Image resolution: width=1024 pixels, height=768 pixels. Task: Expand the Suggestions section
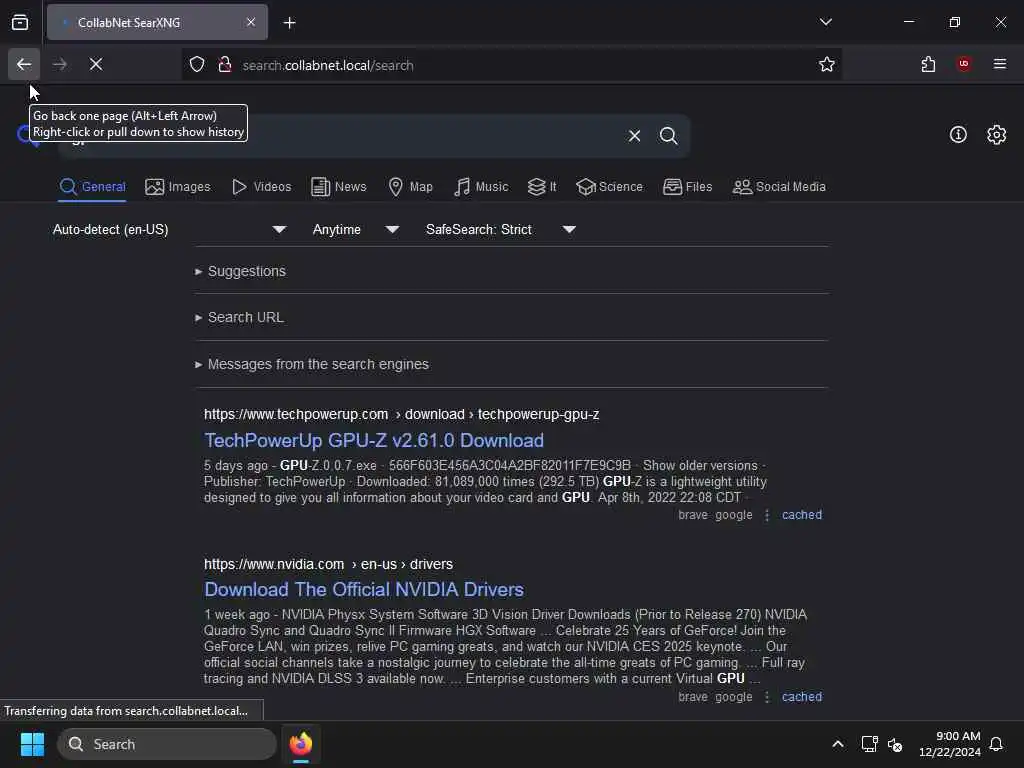pos(240,271)
